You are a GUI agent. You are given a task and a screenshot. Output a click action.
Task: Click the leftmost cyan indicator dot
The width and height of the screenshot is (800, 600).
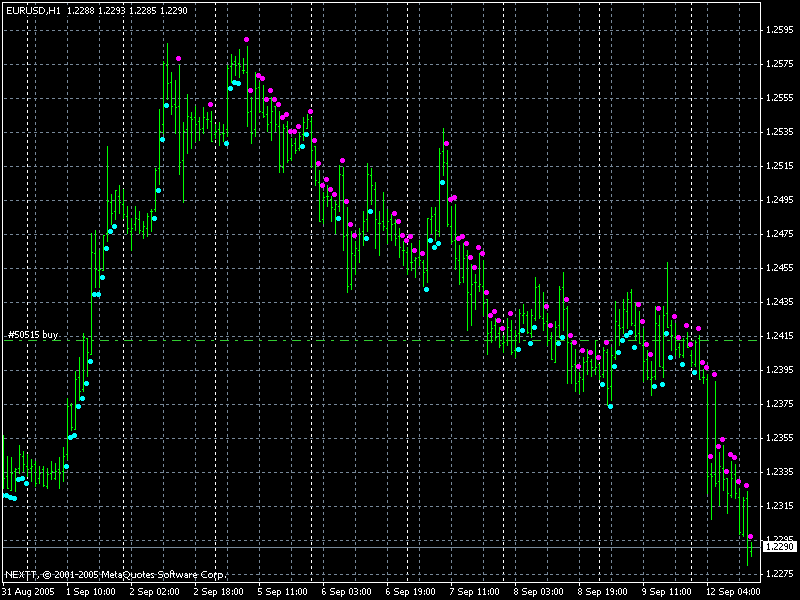(6, 495)
